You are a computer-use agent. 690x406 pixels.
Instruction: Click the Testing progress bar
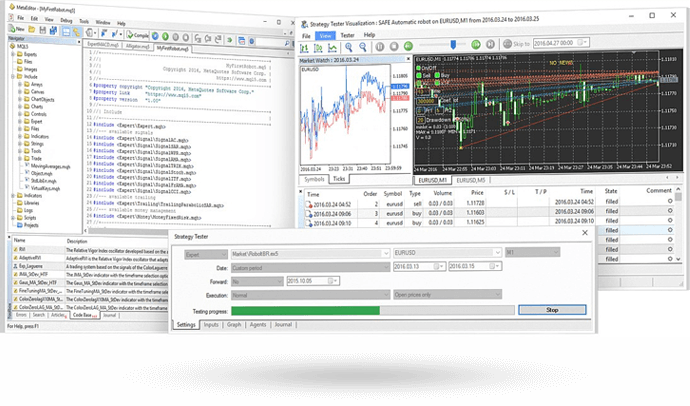[x=373, y=311]
